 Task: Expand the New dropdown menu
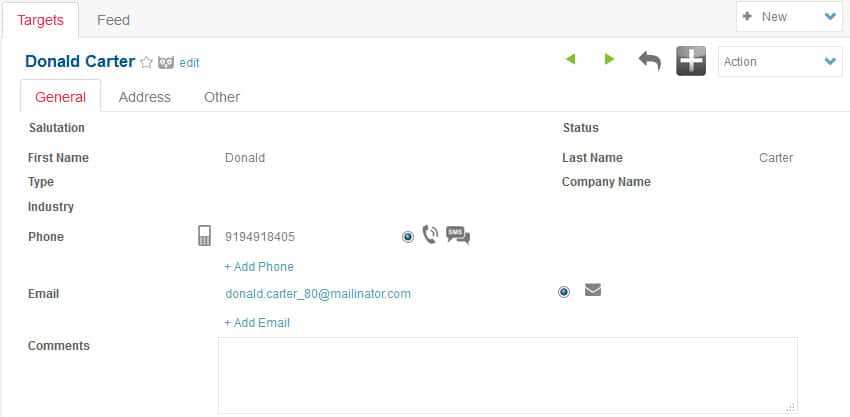789,17
